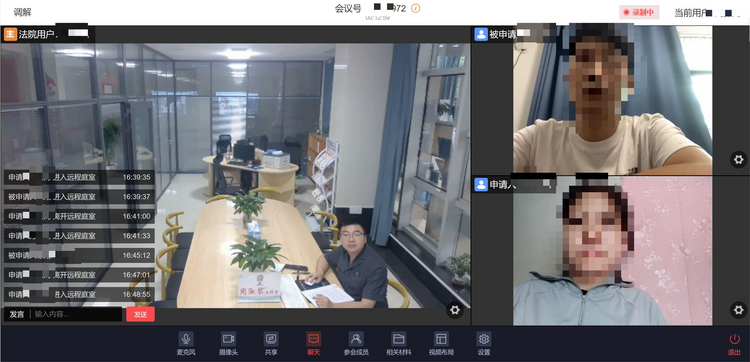Send the chat message with 发送

pyautogui.click(x=140, y=314)
